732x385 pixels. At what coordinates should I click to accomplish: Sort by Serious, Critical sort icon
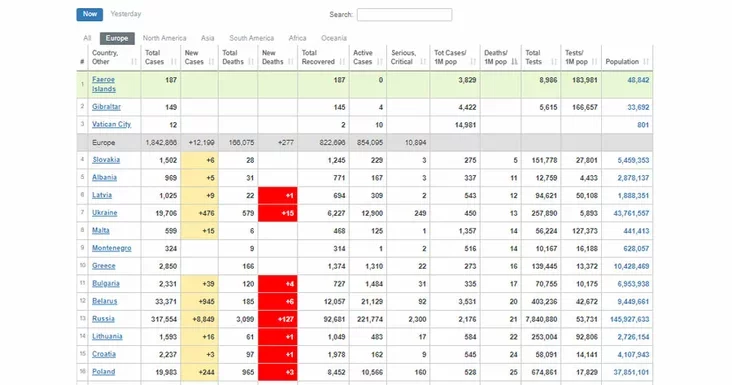(423, 62)
